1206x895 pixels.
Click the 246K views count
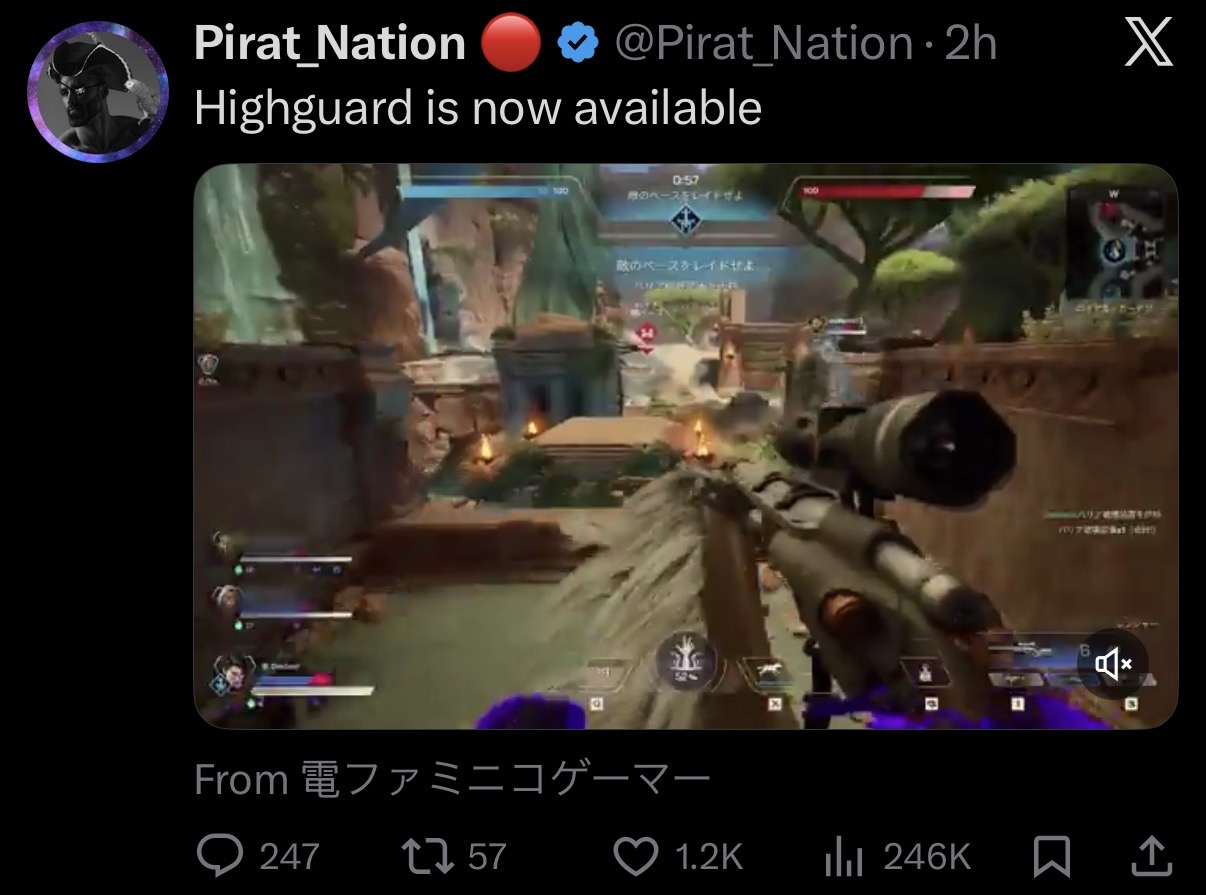(x=927, y=856)
